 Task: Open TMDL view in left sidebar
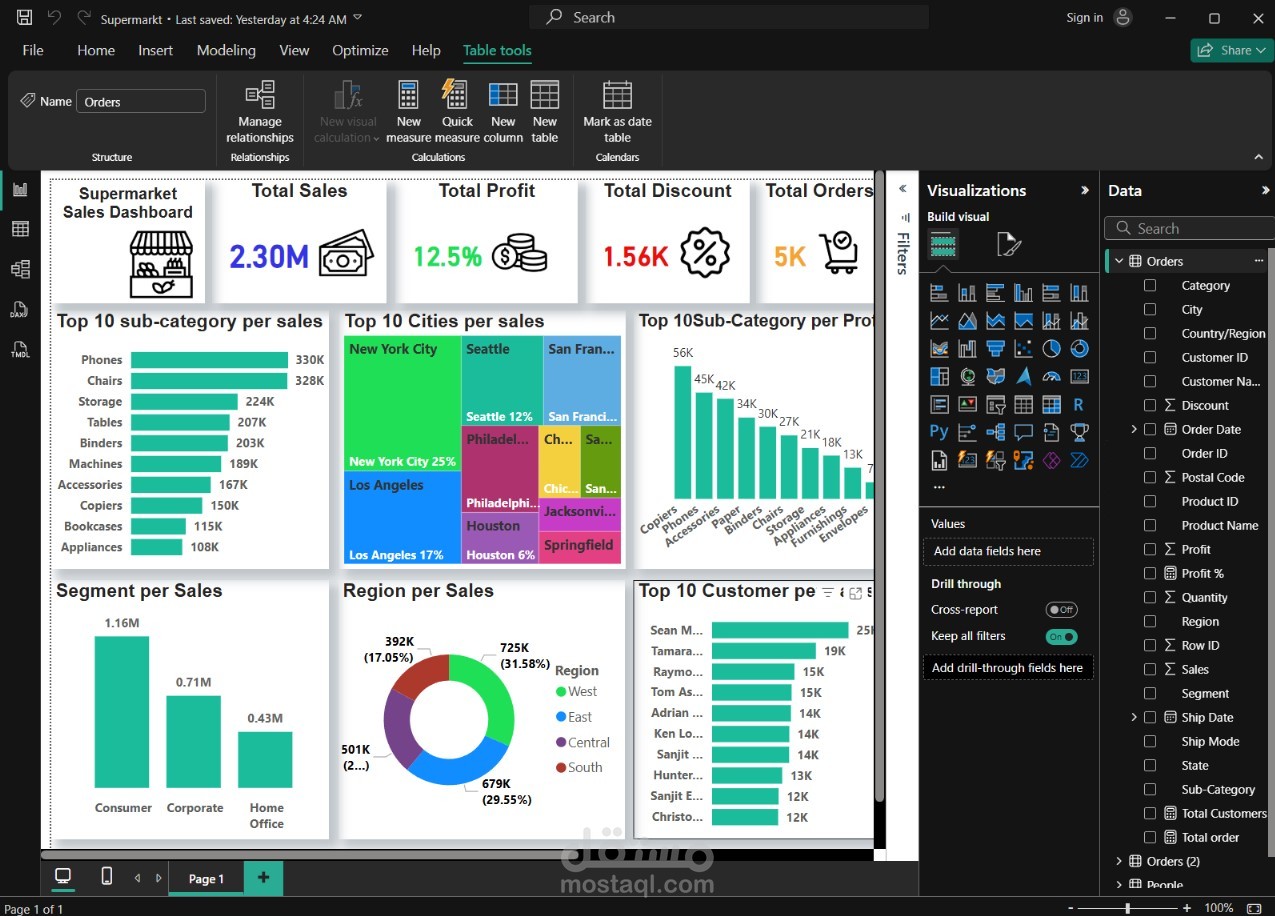click(20, 350)
